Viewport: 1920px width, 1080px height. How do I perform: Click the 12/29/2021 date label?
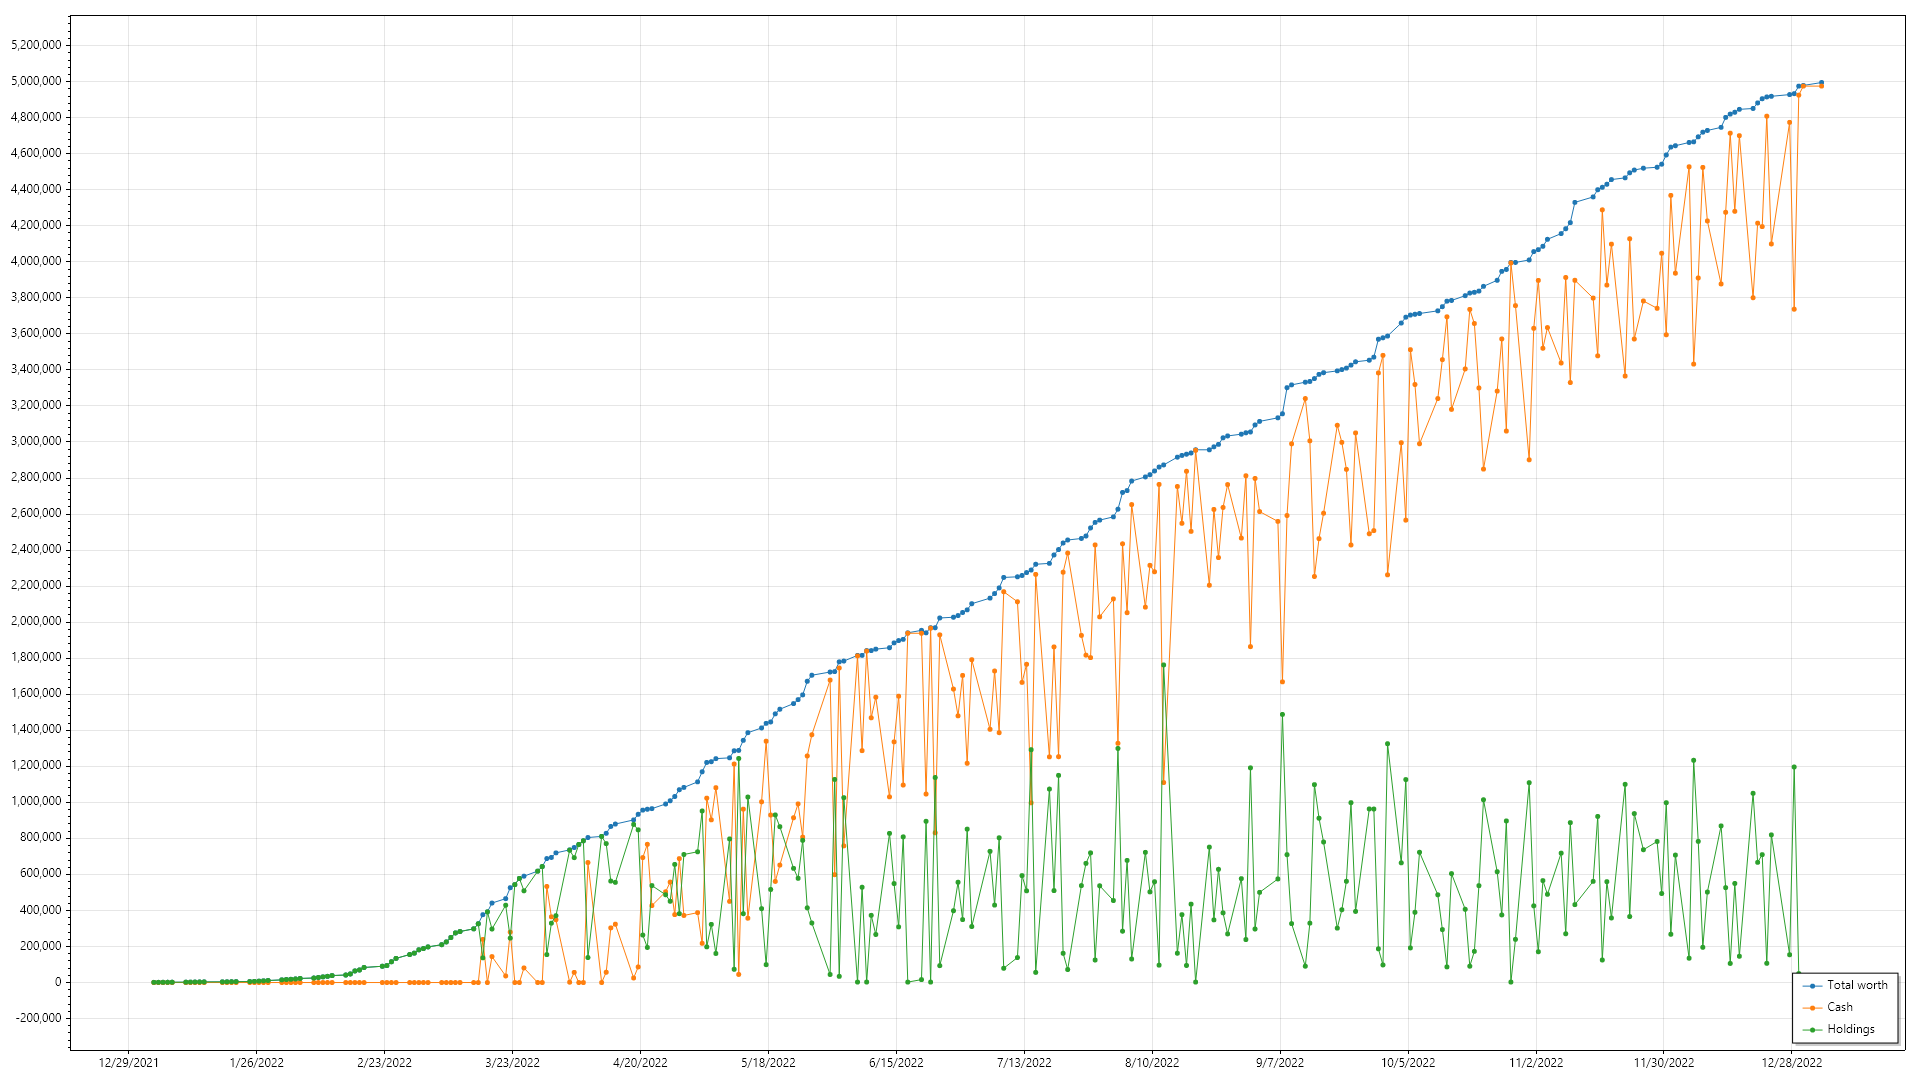(x=129, y=1063)
